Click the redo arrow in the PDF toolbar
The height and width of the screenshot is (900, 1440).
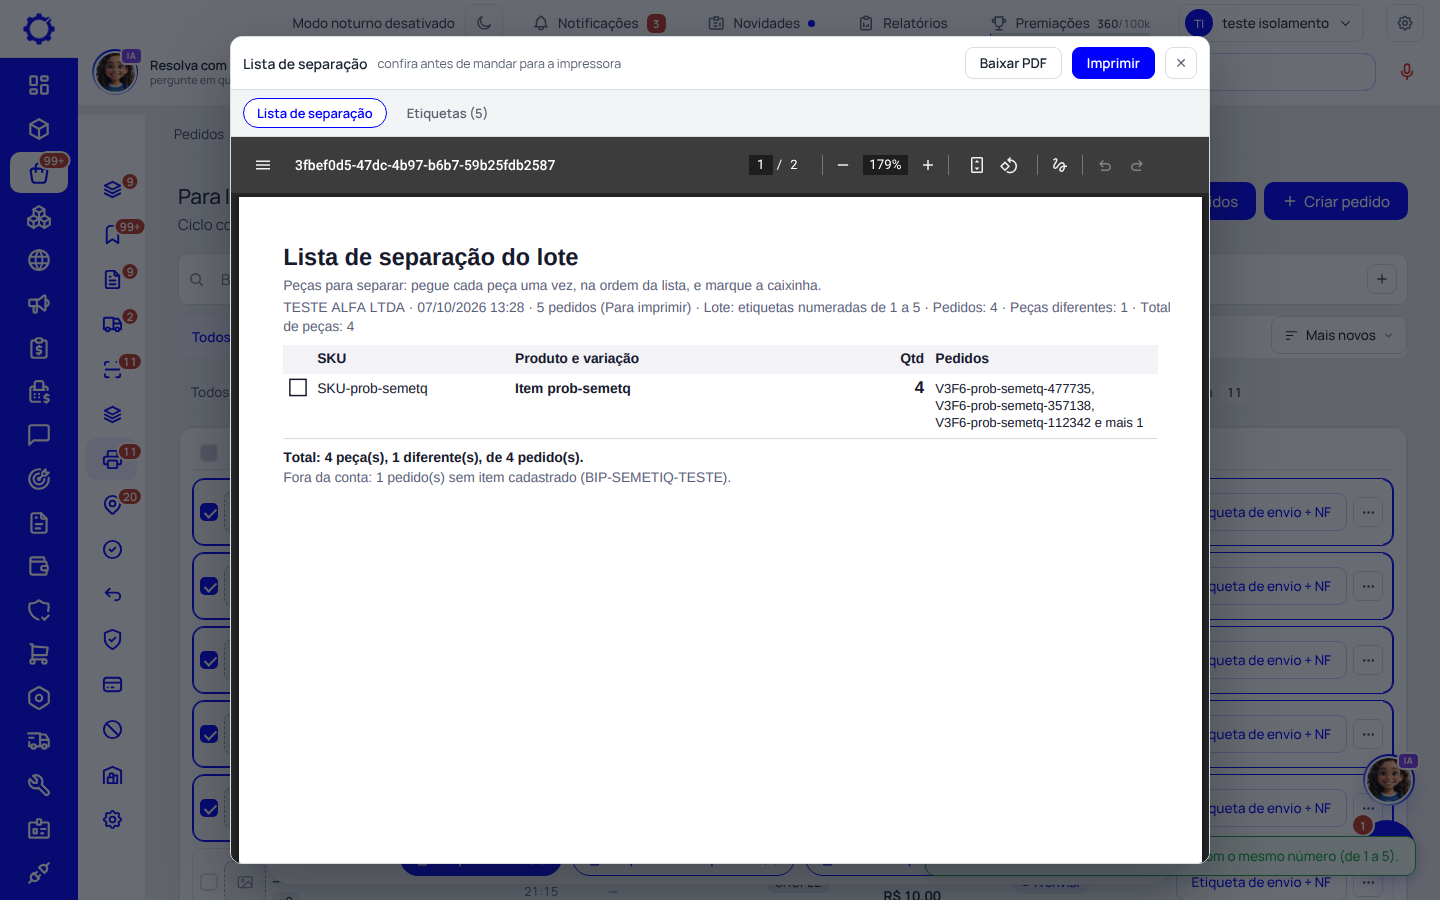[1137, 165]
